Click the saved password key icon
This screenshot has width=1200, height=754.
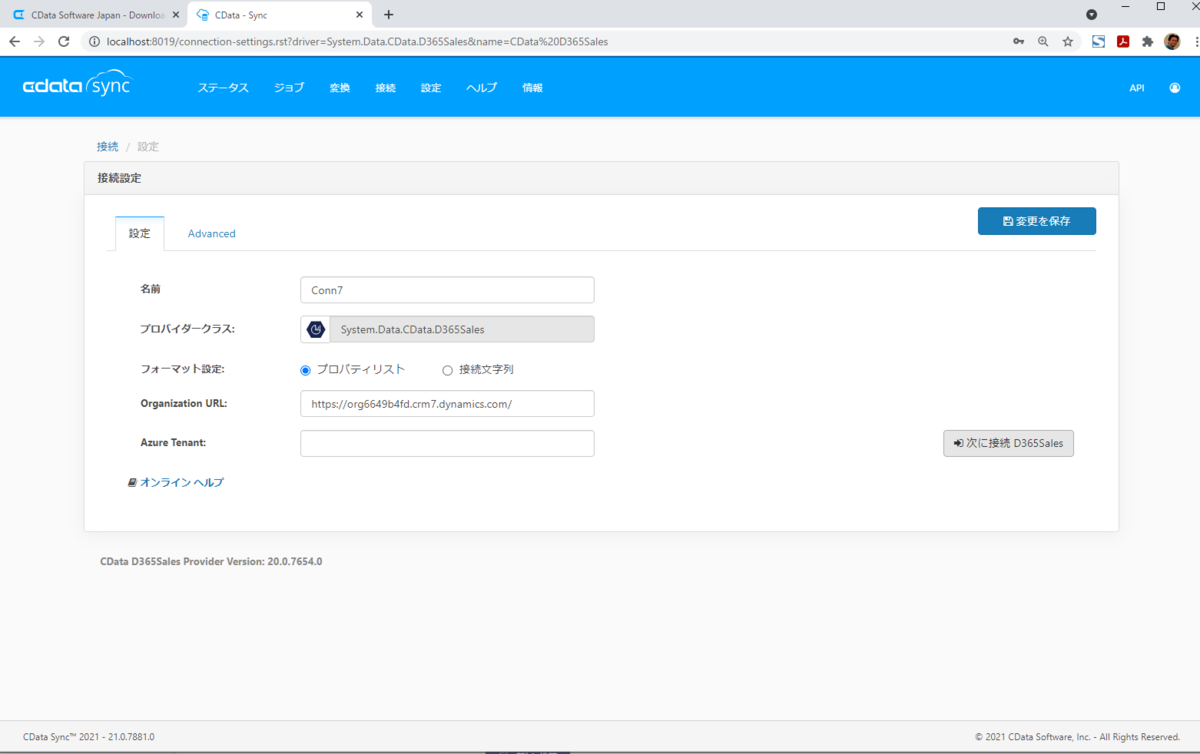point(1018,42)
